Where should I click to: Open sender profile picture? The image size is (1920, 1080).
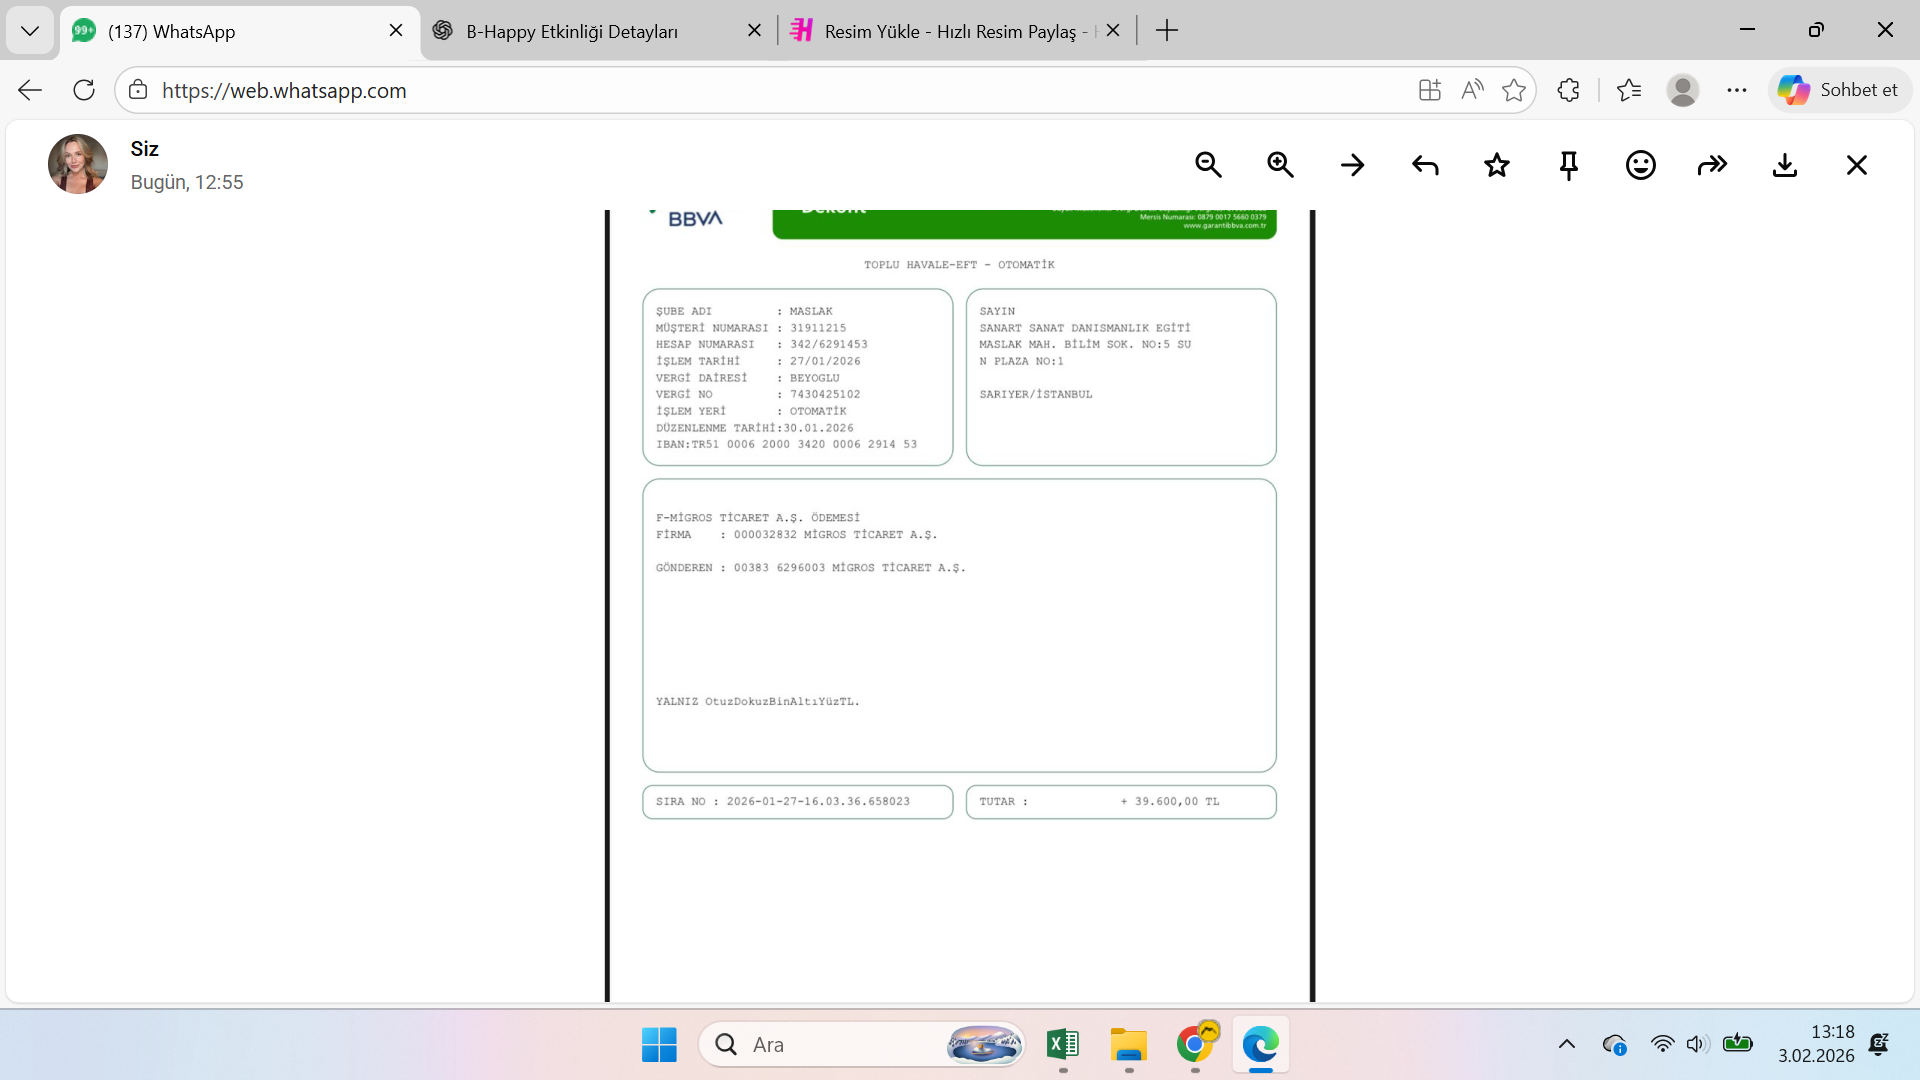78,164
